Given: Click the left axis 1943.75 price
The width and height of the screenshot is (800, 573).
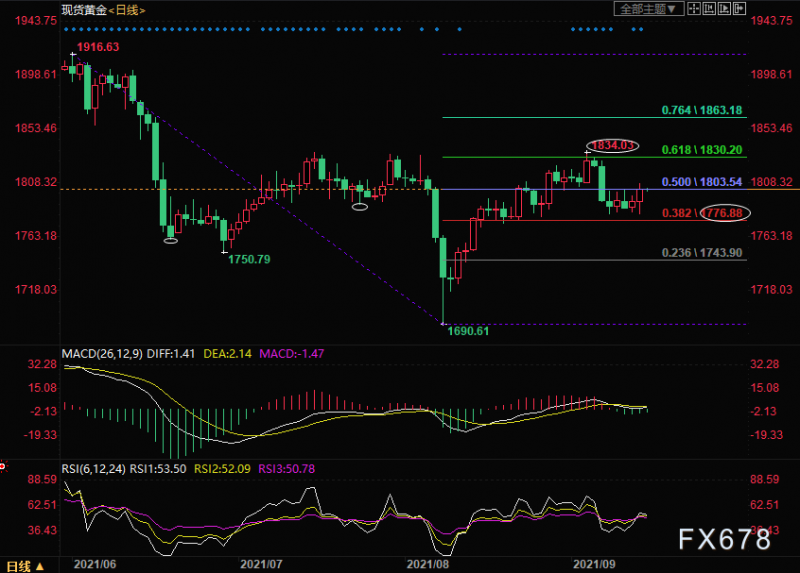Looking at the screenshot, I should pos(36,21).
